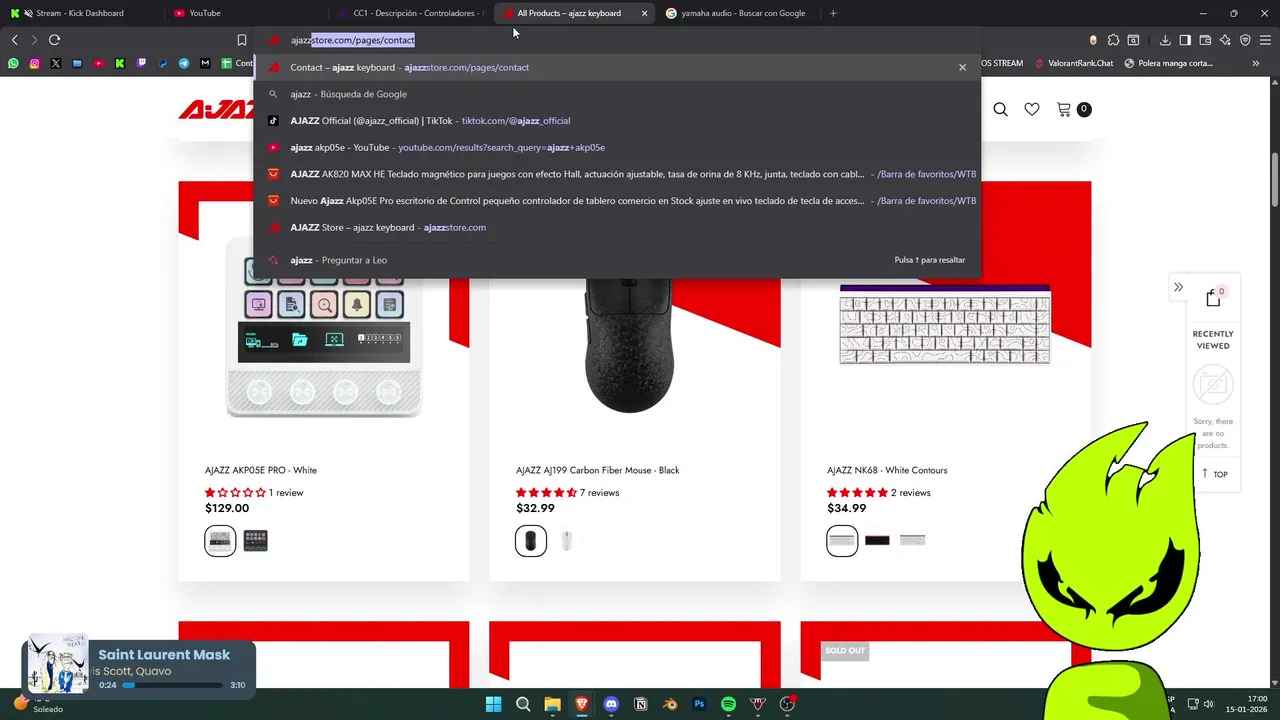Toggle the browser sidebar panel icon

(x=1185, y=40)
